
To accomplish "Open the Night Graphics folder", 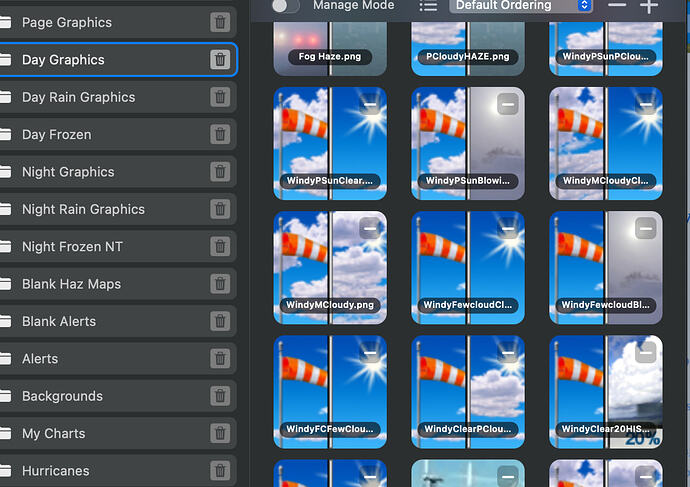I will click(117, 172).
